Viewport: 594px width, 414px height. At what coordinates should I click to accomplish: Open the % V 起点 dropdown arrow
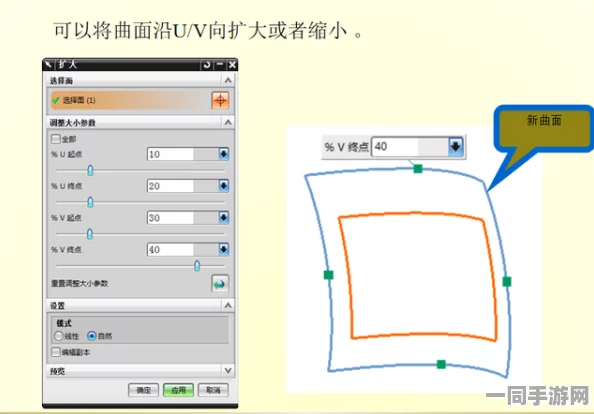224,218
